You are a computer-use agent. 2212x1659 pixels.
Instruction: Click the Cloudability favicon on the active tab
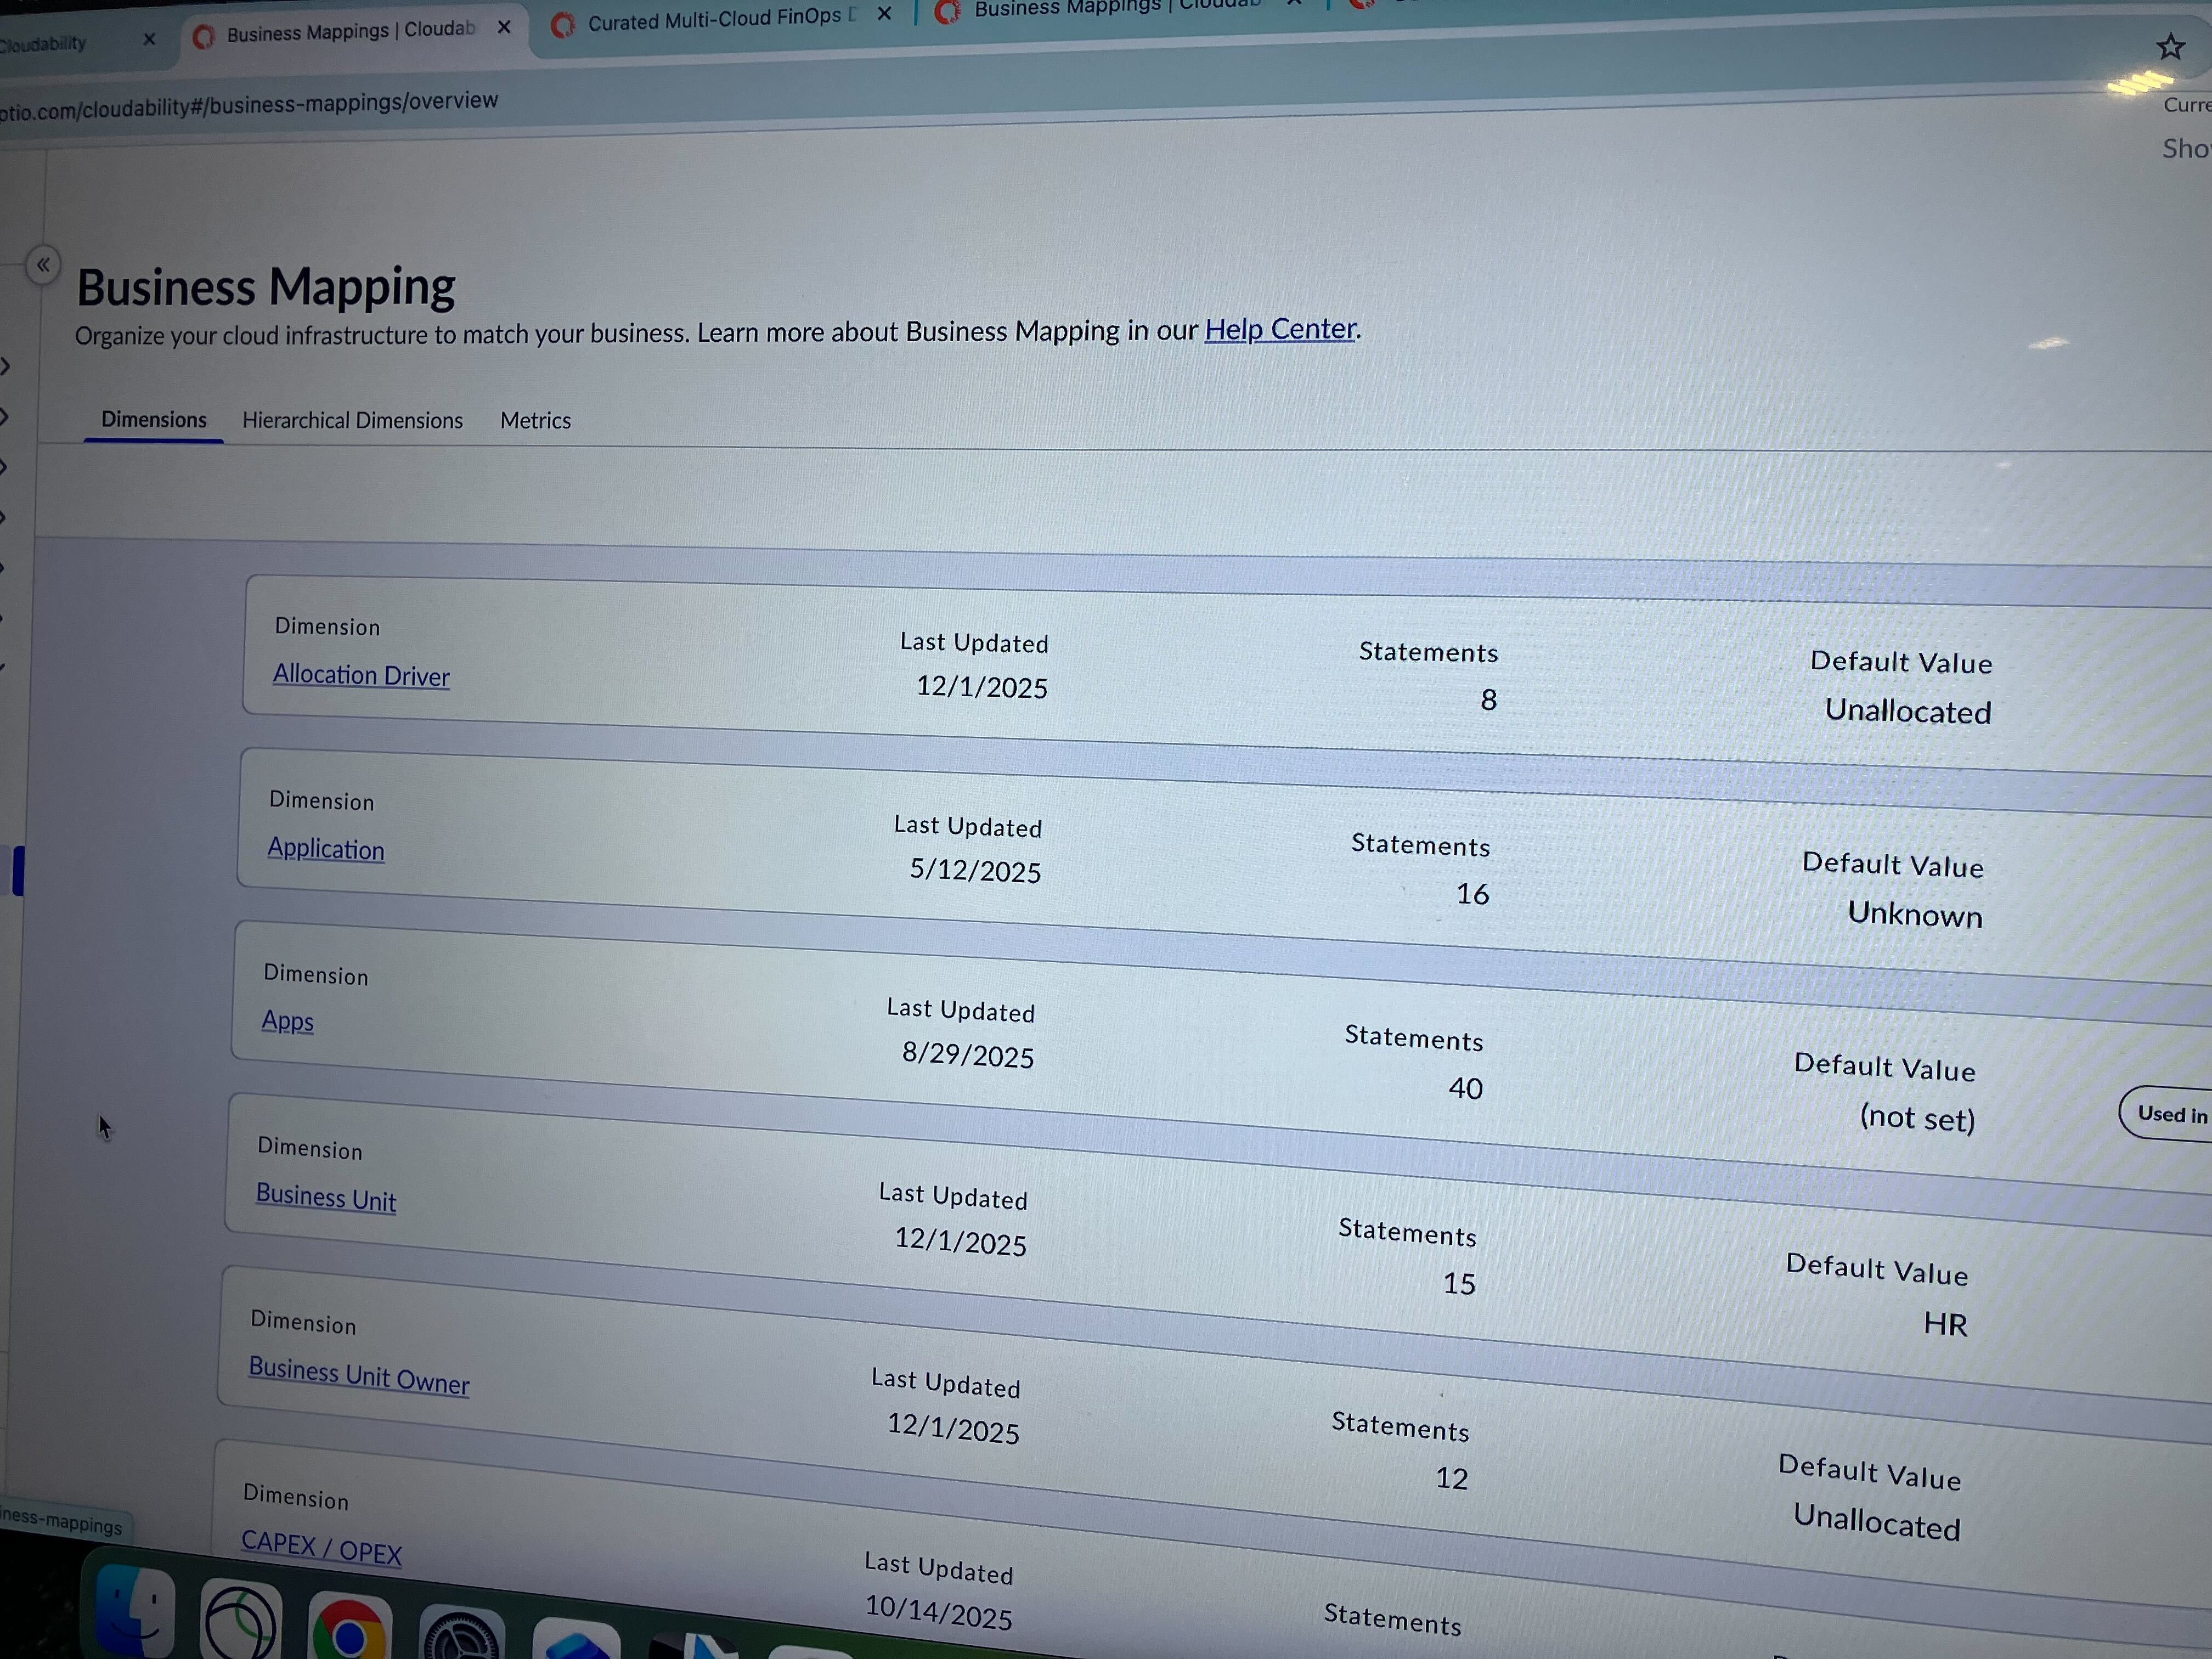205,31
